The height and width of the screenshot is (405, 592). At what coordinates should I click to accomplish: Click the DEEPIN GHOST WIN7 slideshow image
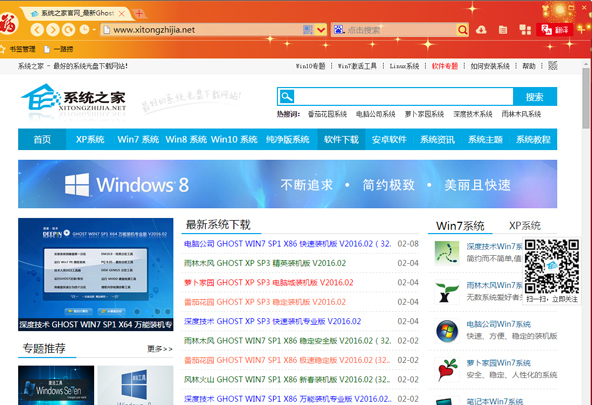[x=96, y=274]
